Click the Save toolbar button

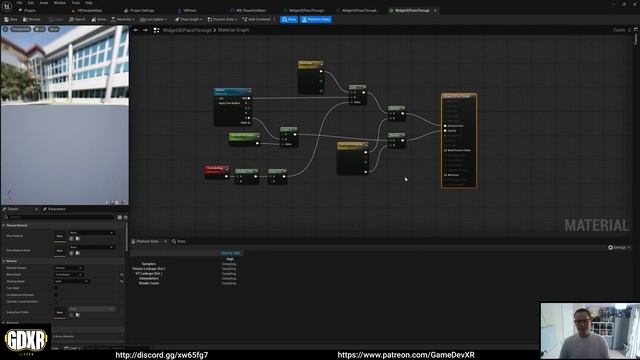(11, 19)
